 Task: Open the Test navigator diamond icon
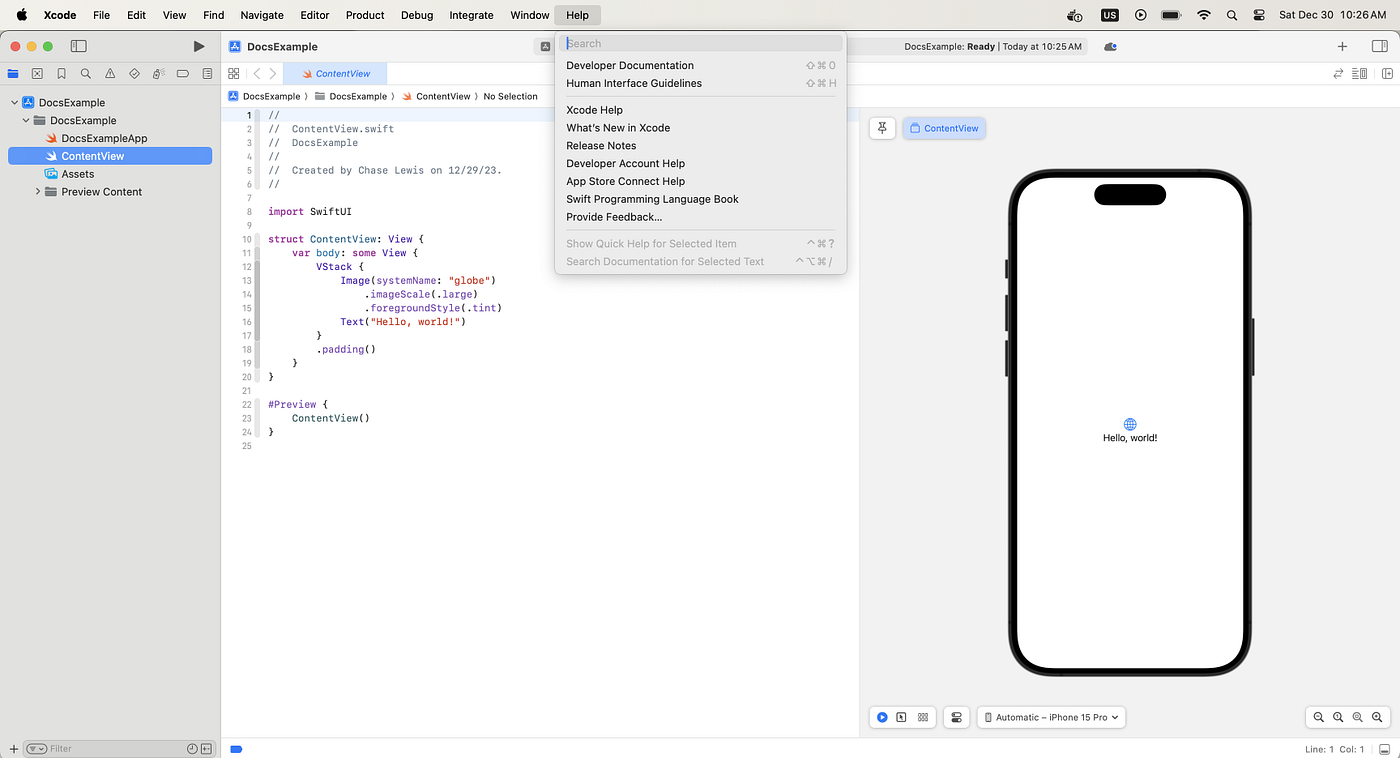[134, 74]
